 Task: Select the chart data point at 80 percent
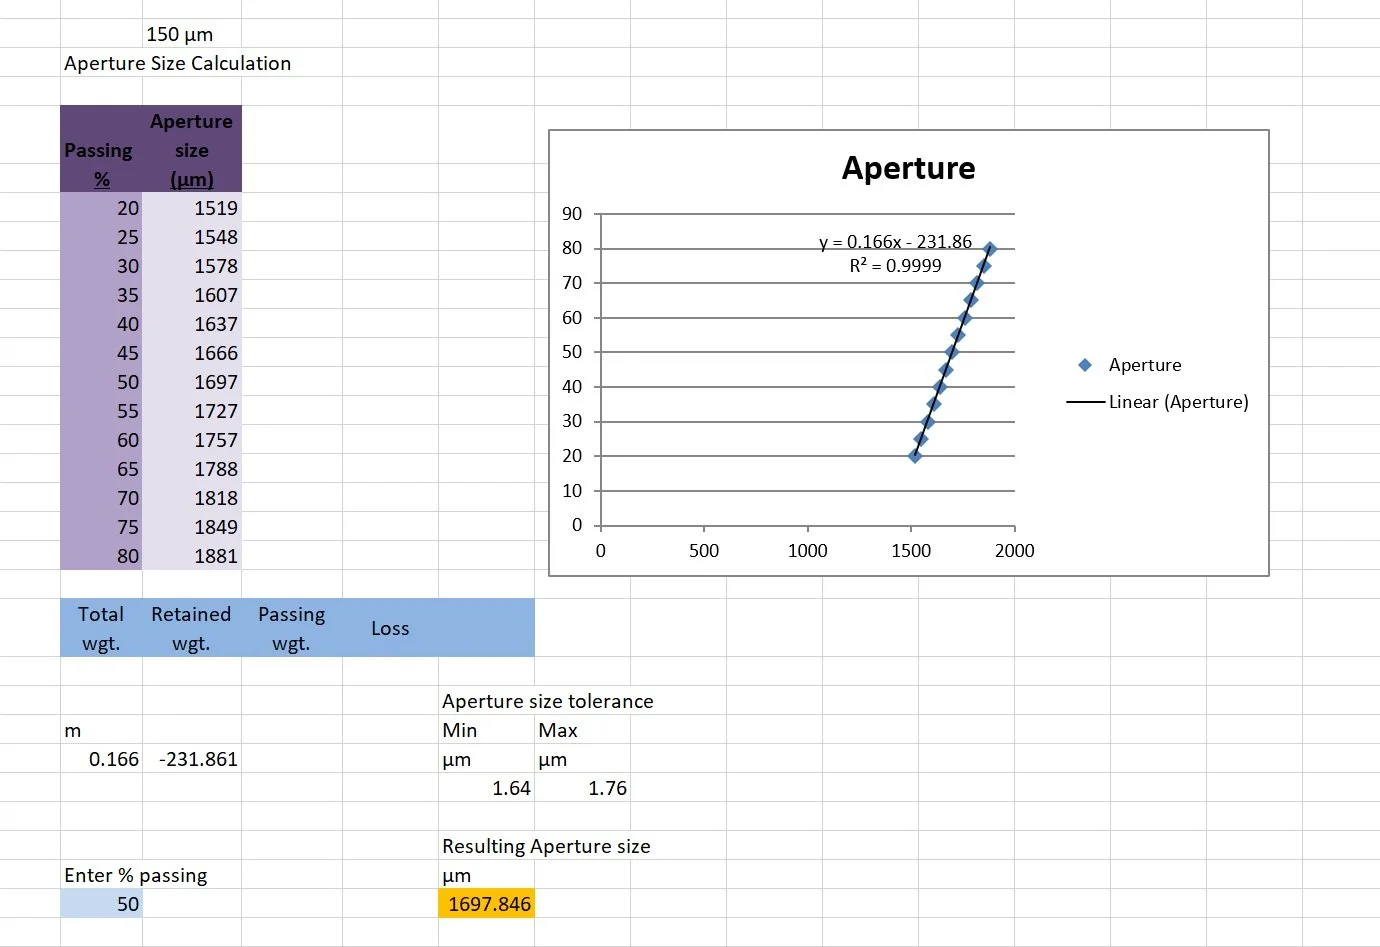tap(990, 249)
